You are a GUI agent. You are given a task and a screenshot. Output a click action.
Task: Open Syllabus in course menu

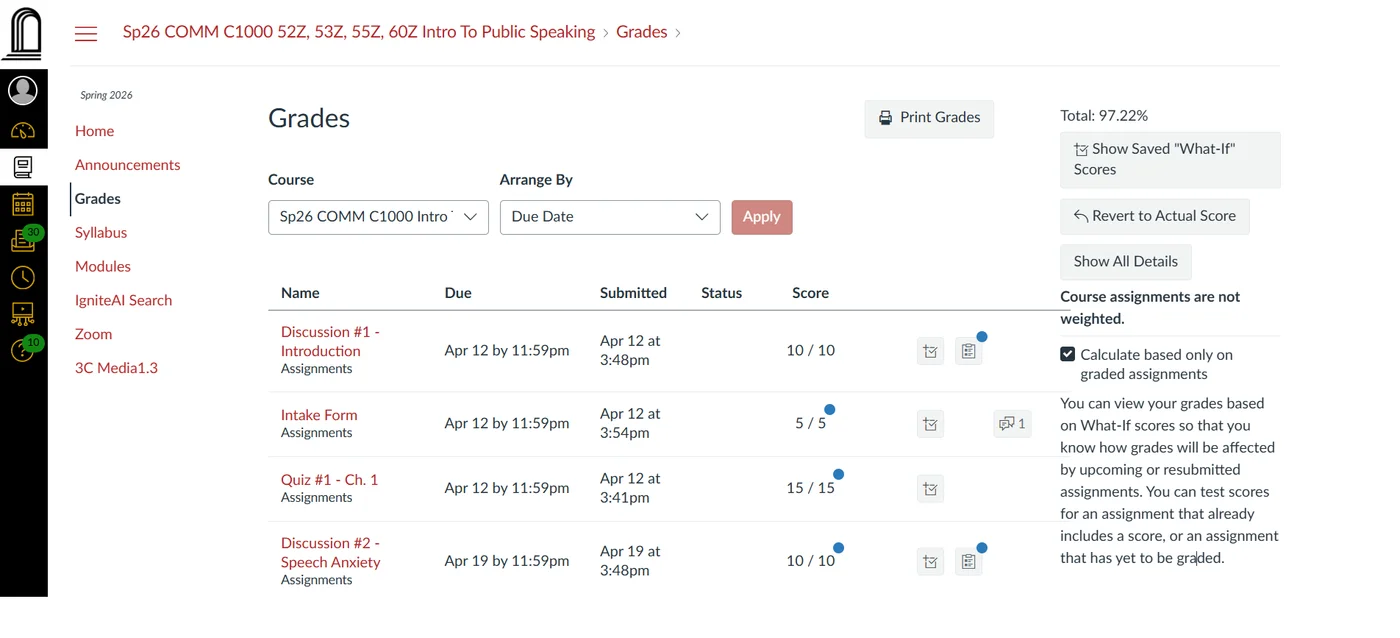pos(101,233)
